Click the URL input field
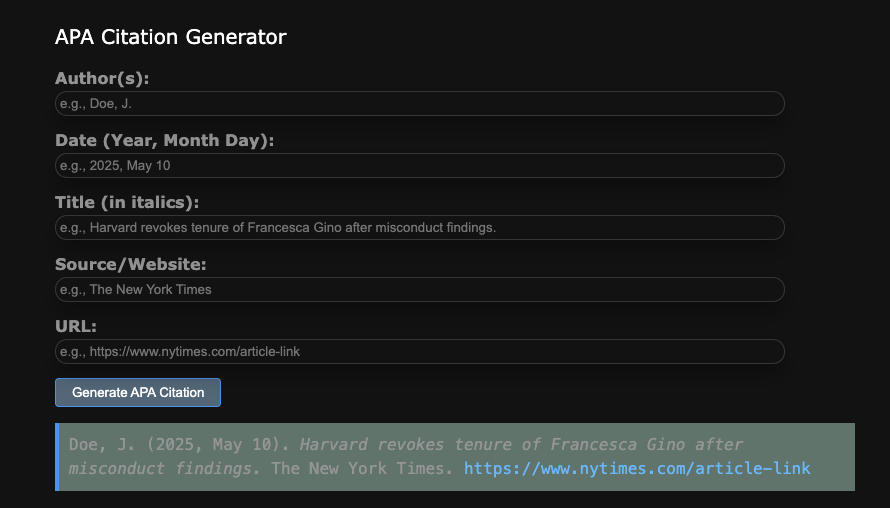 click(419, 352)
